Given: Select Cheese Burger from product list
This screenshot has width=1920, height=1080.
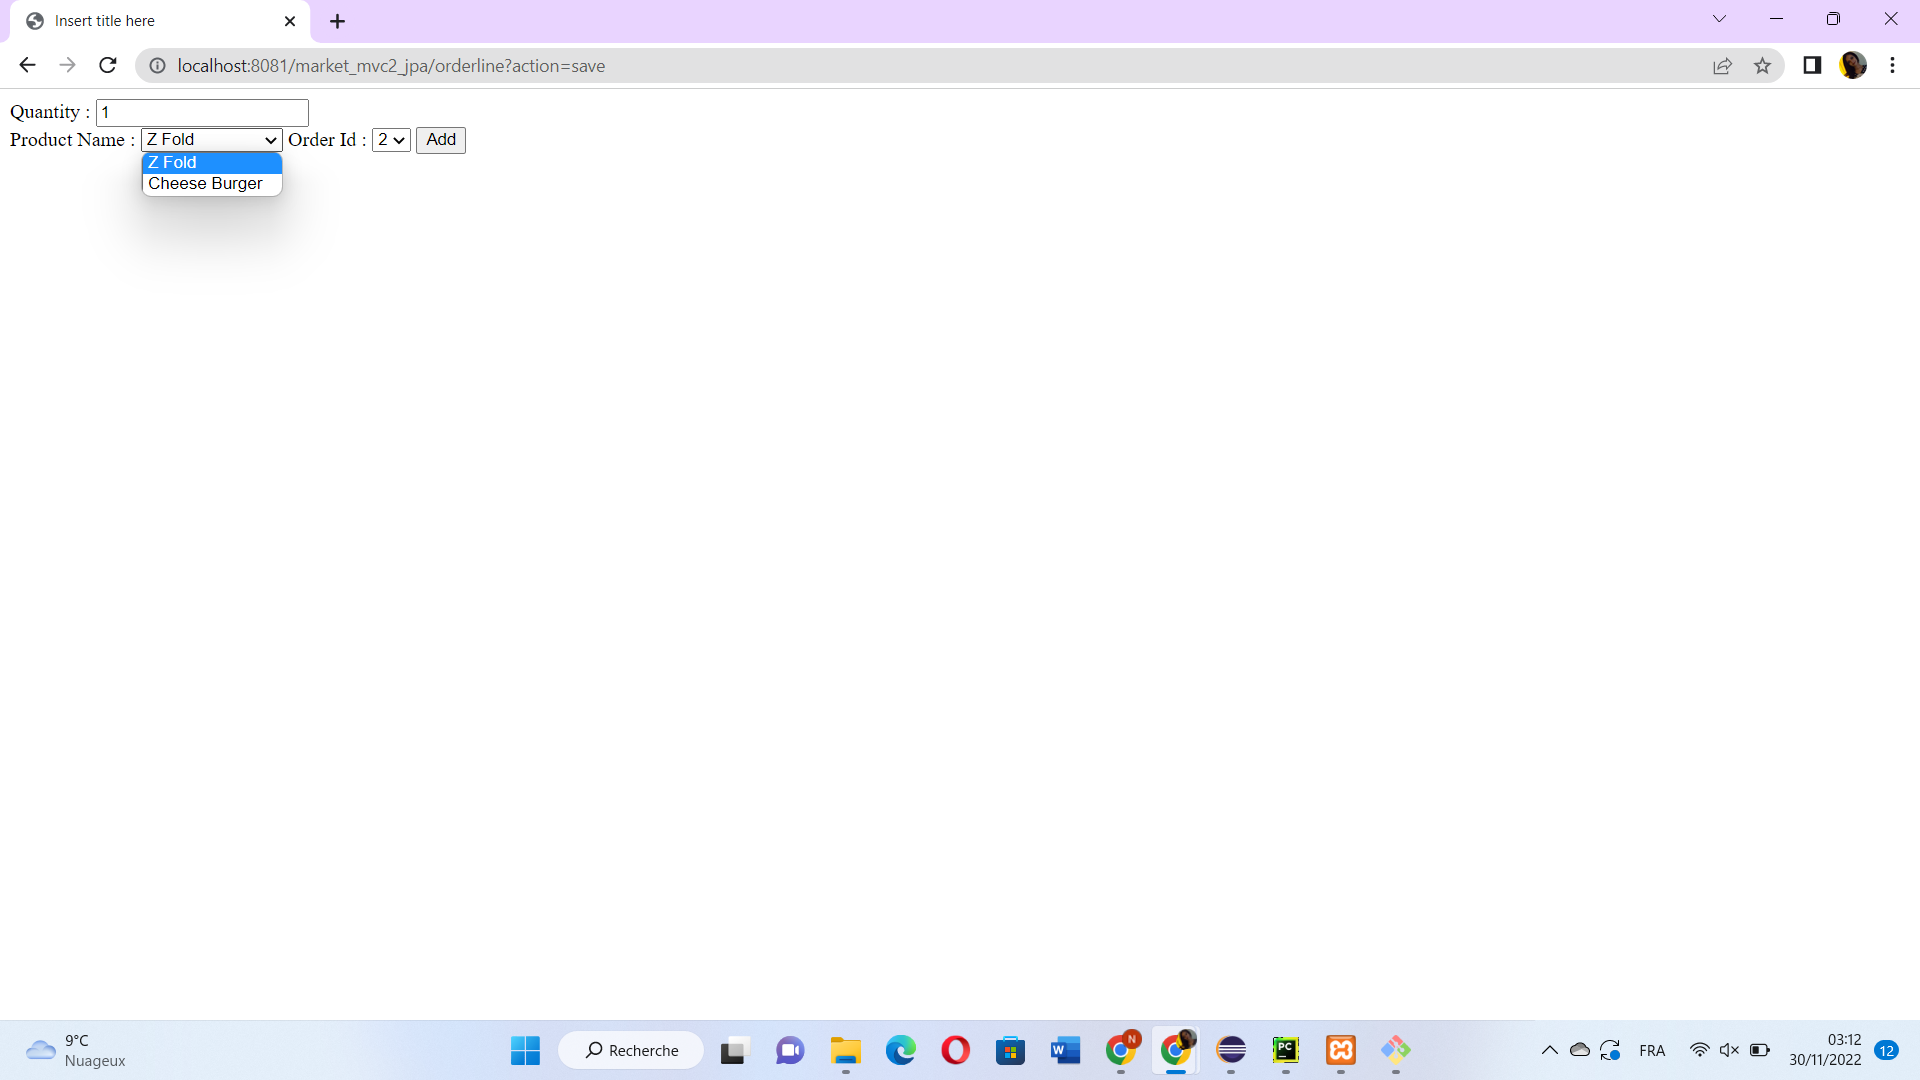Looking at the screenshot, I should click(x=206, y=184).
